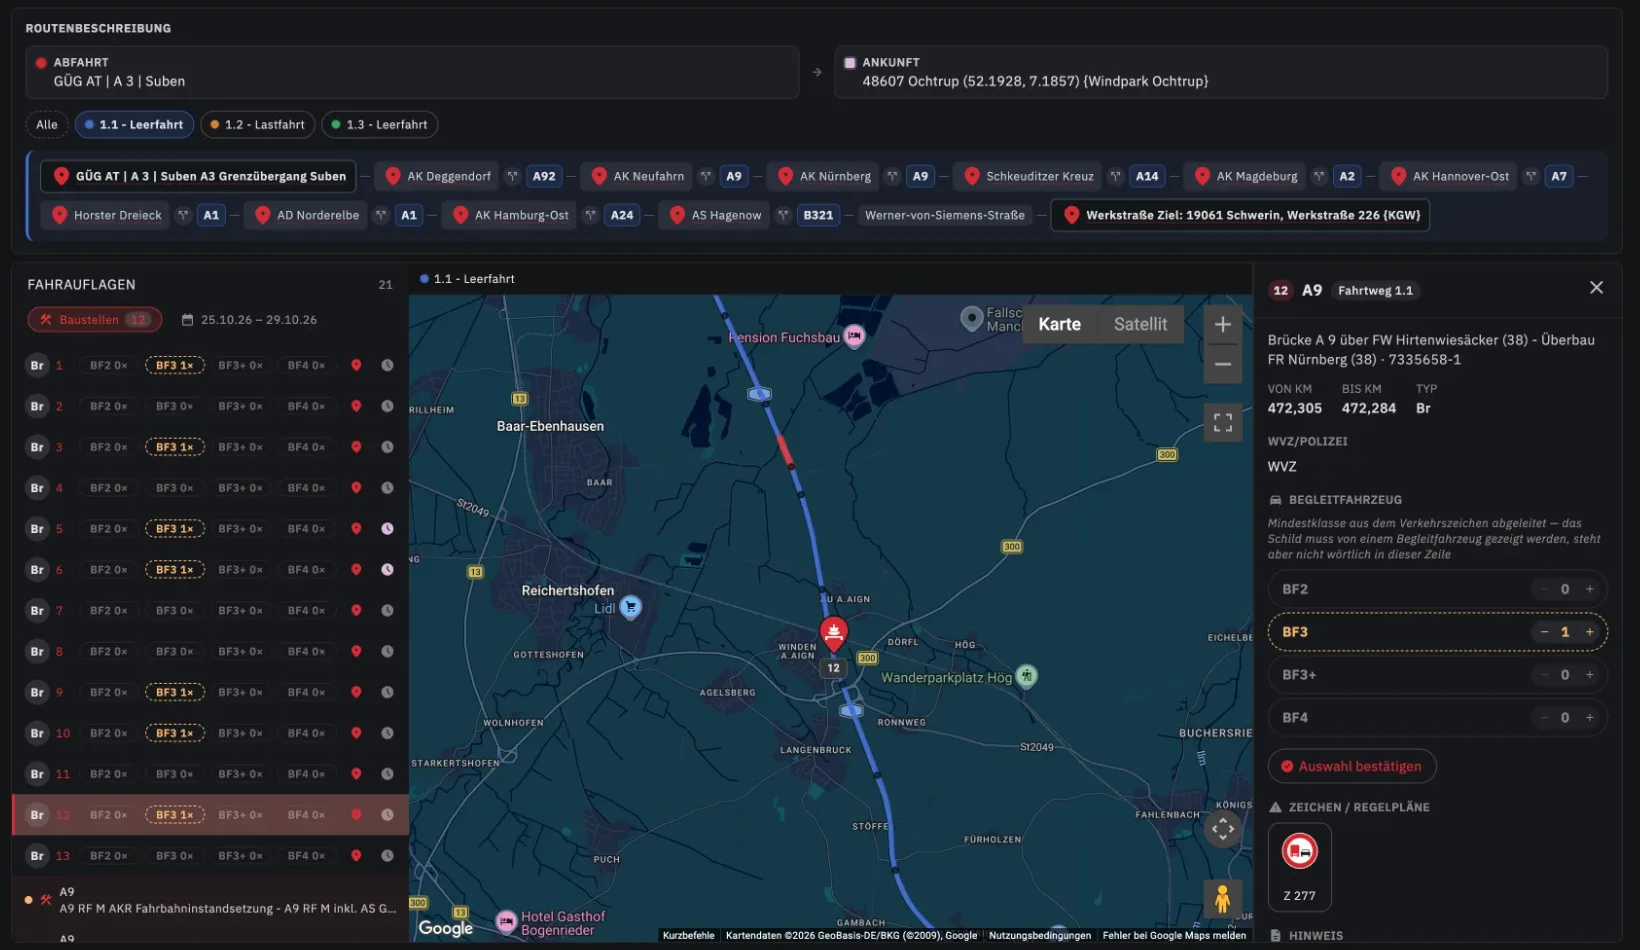This screenshot has height=950, width=1640.
Task: Click clock icon in row 13
Action: point(387,856)
